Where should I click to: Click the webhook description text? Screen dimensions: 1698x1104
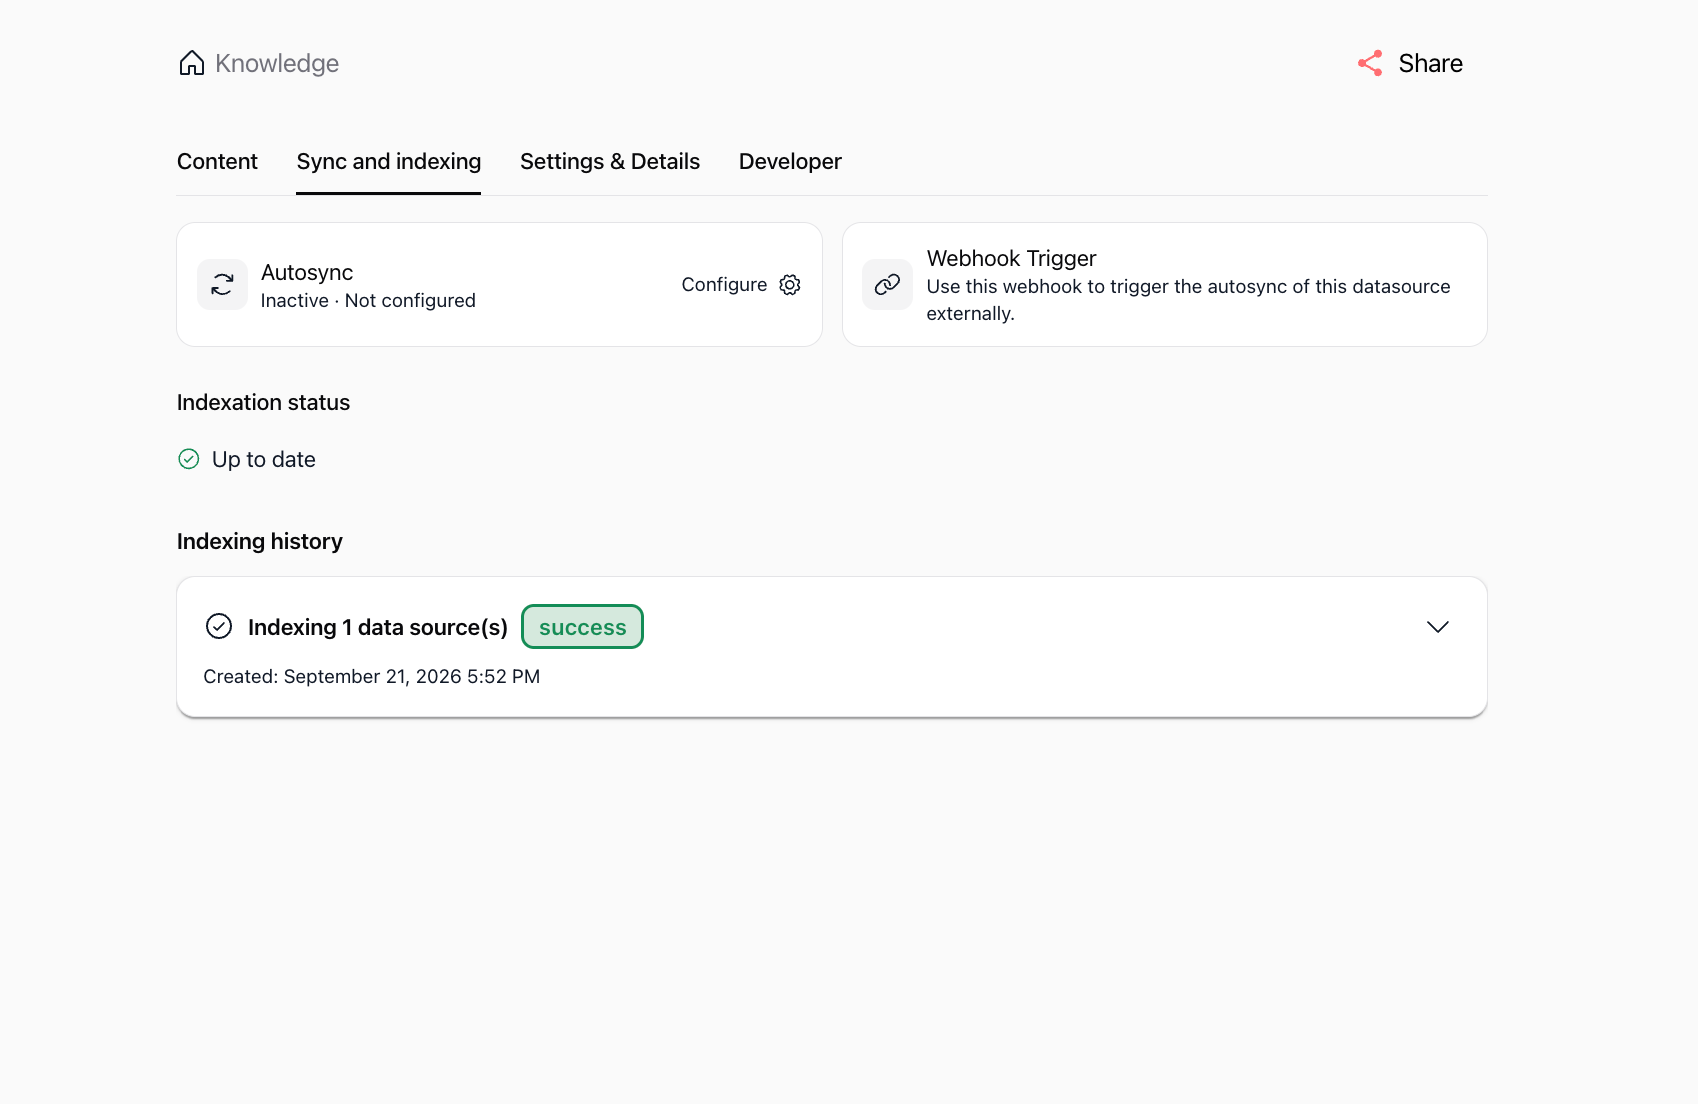coord(1188,300)
